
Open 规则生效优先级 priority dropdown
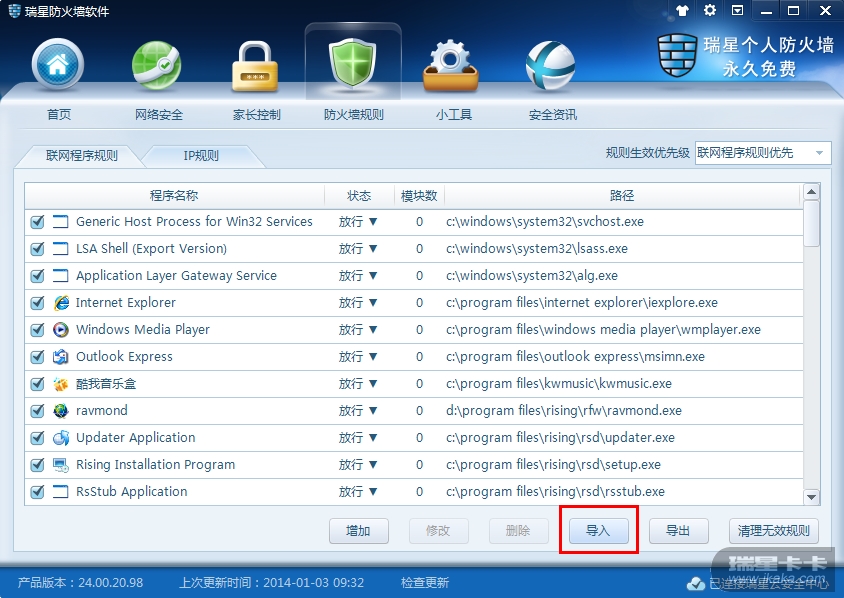click(x=763, y=153)
